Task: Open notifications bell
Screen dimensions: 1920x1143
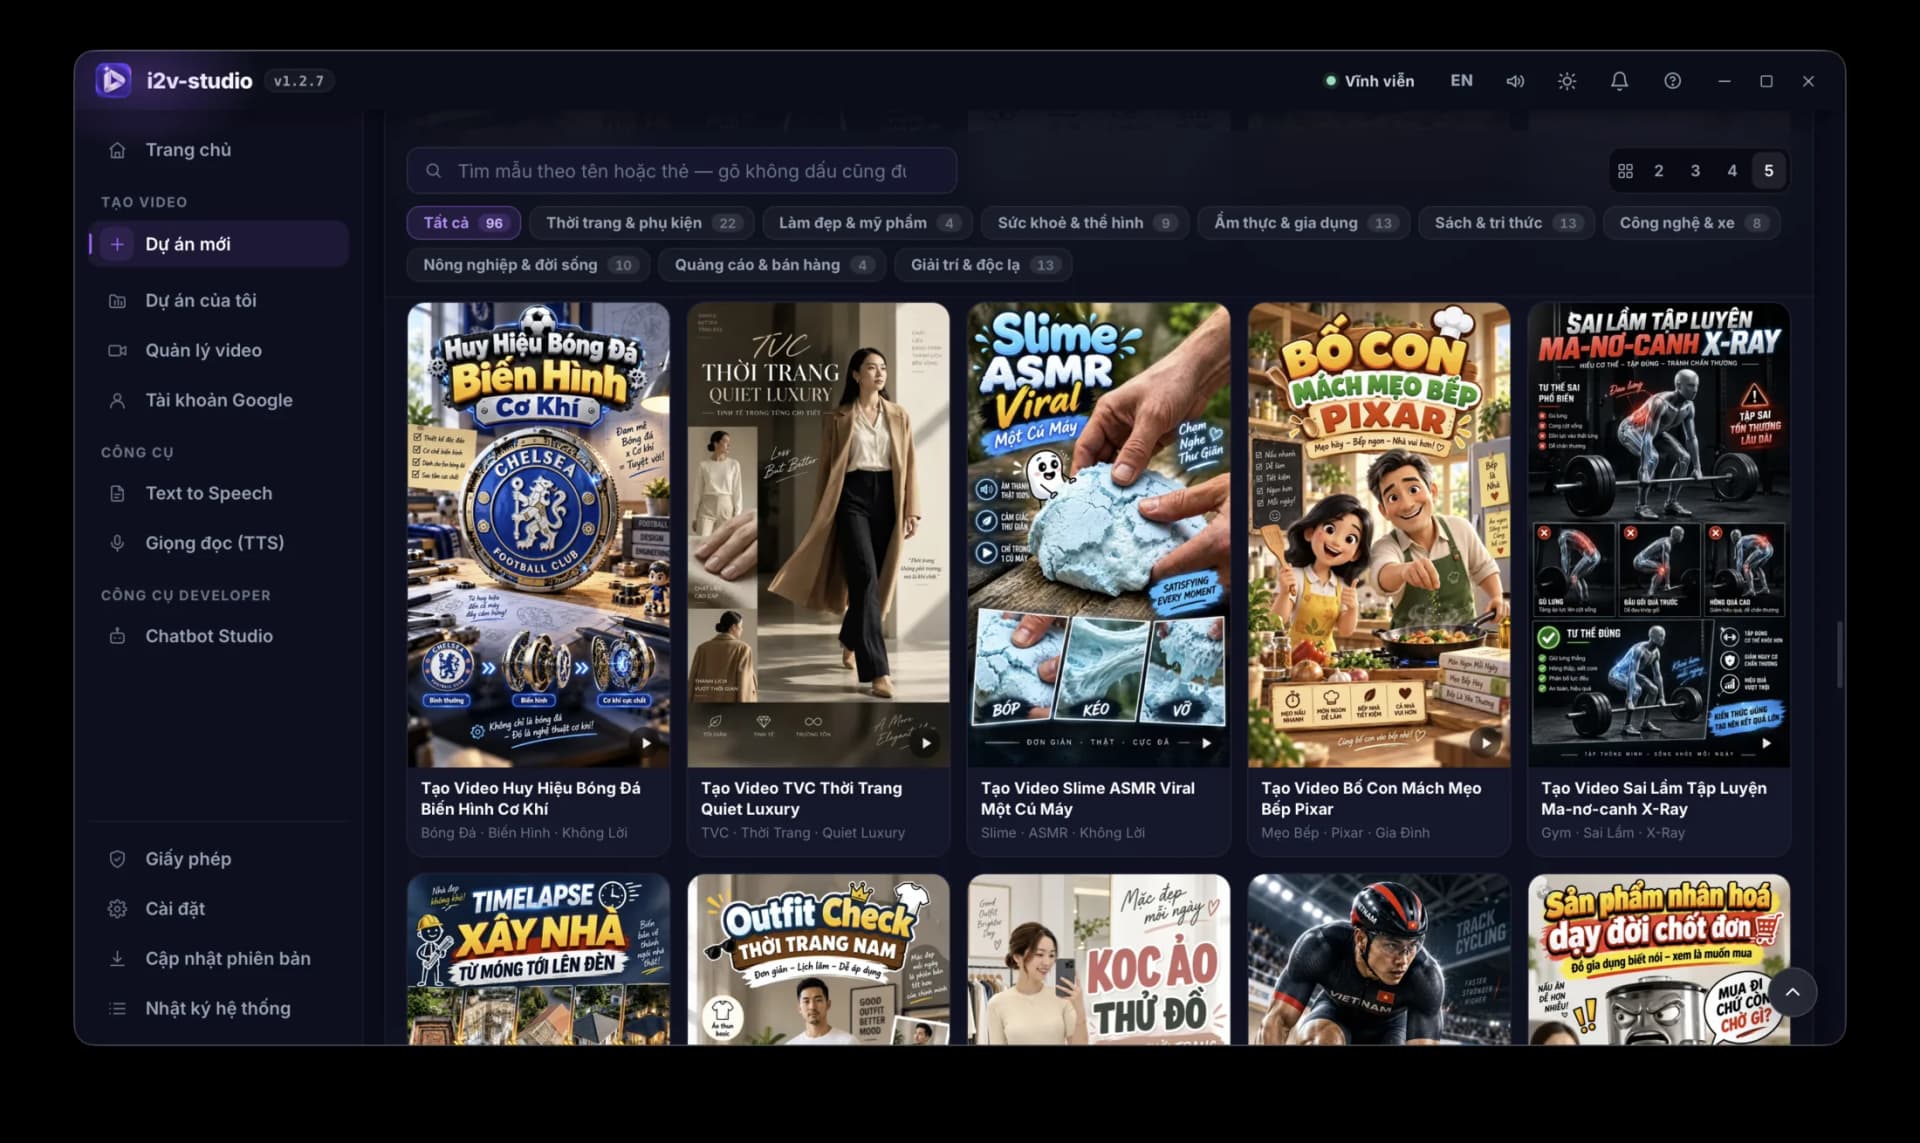Action: (x=1619, y=81)
